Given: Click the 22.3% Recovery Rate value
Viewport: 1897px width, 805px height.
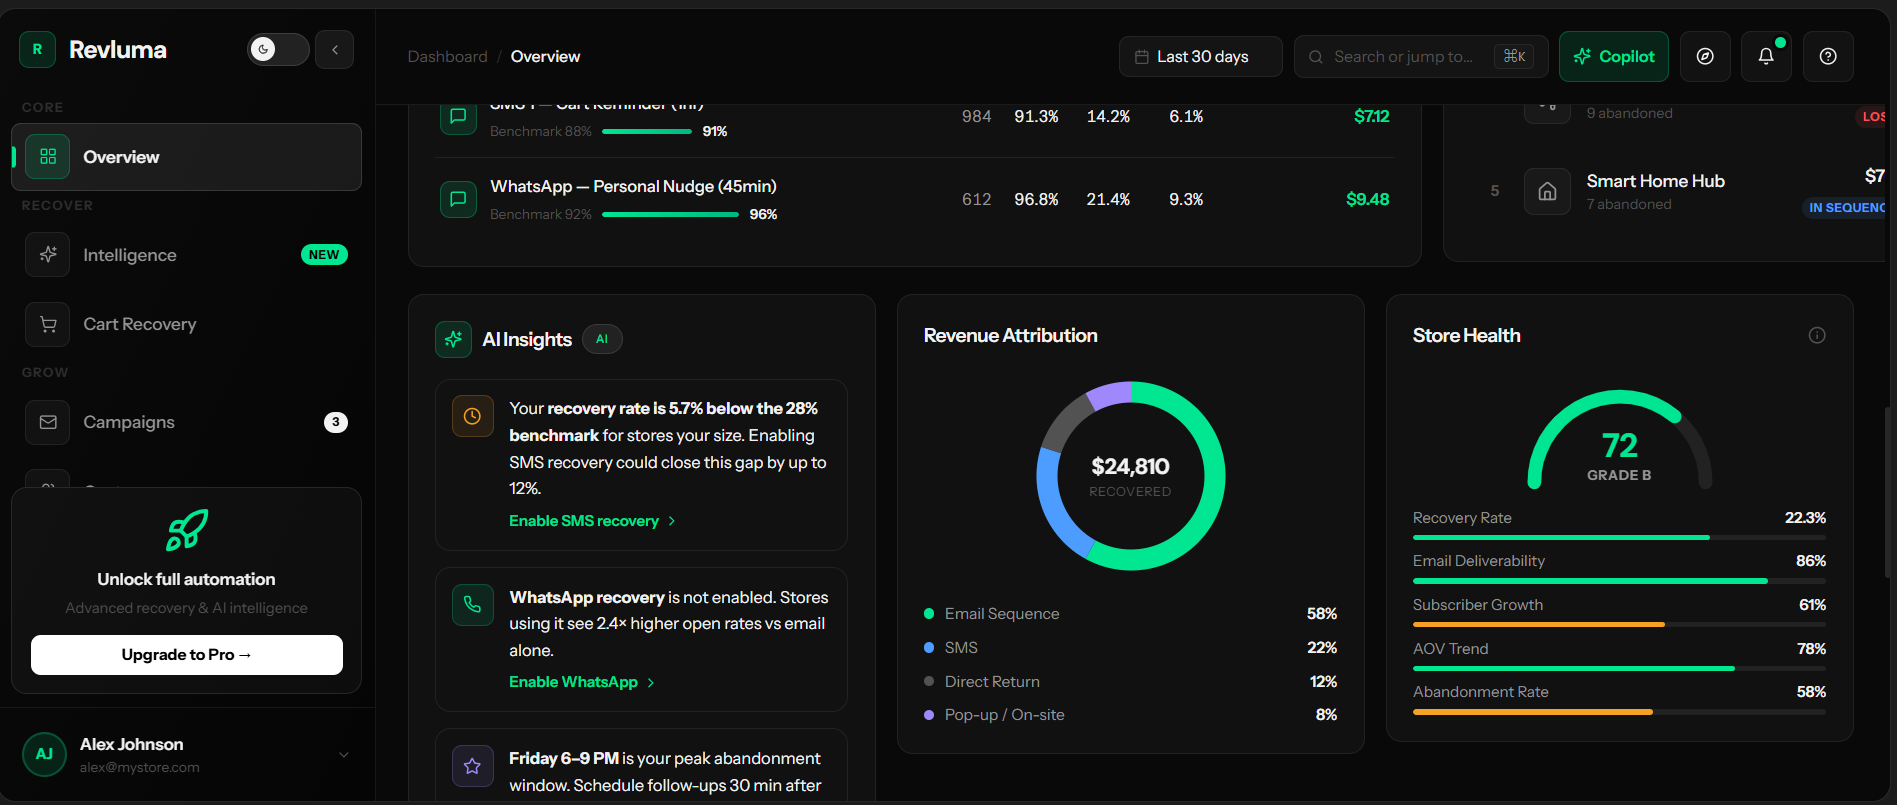Looking at the screenshot, I should point(1805,518).
